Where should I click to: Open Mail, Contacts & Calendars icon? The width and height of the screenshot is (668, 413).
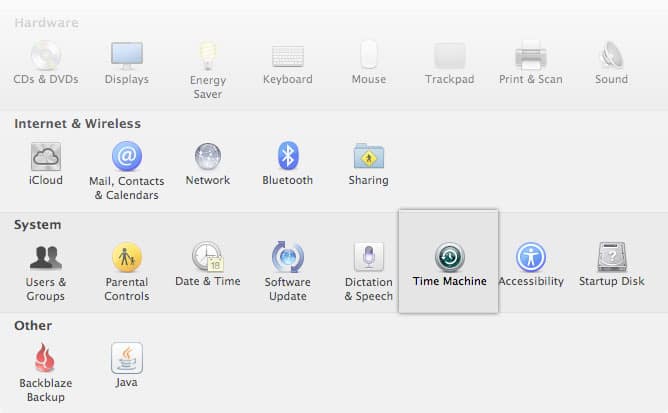click(x=127, y=156)
